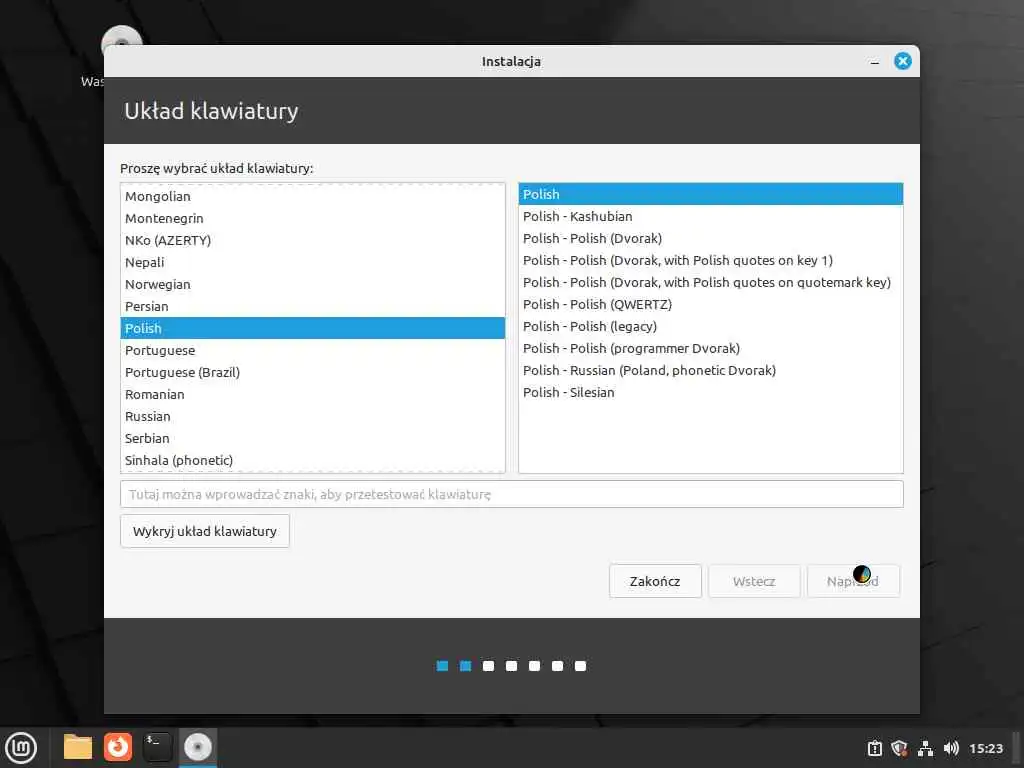Select Russian (Poland, phonetic Dvorak) variant

tap(711, 370)
